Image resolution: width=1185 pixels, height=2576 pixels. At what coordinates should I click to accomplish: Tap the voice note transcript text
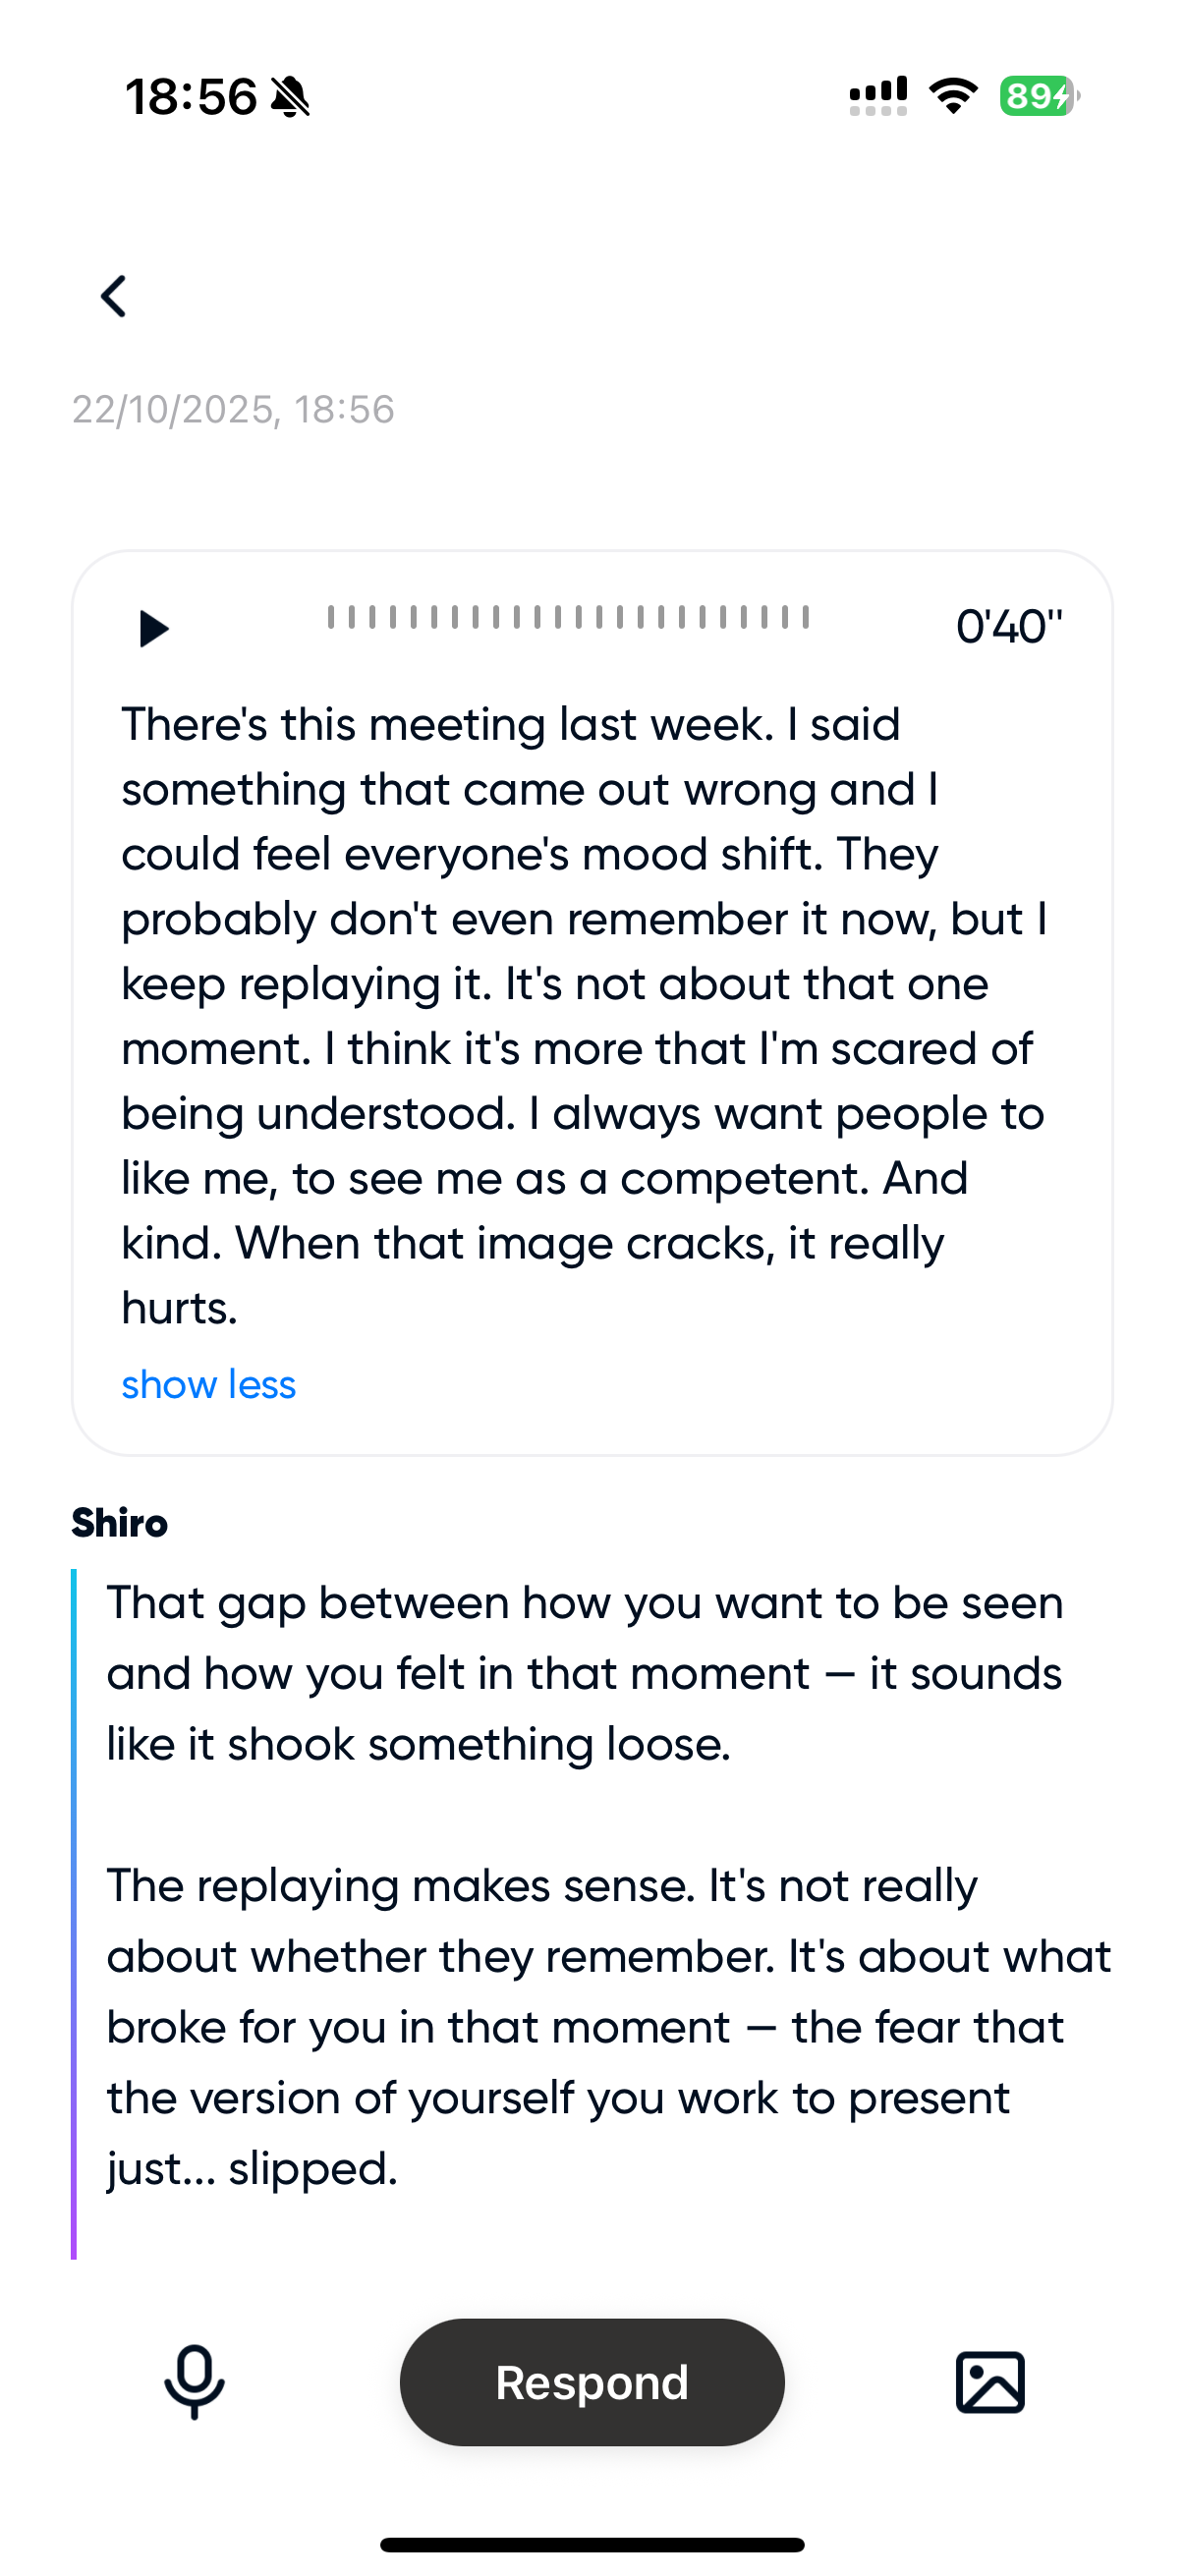tap(584, 1016)
